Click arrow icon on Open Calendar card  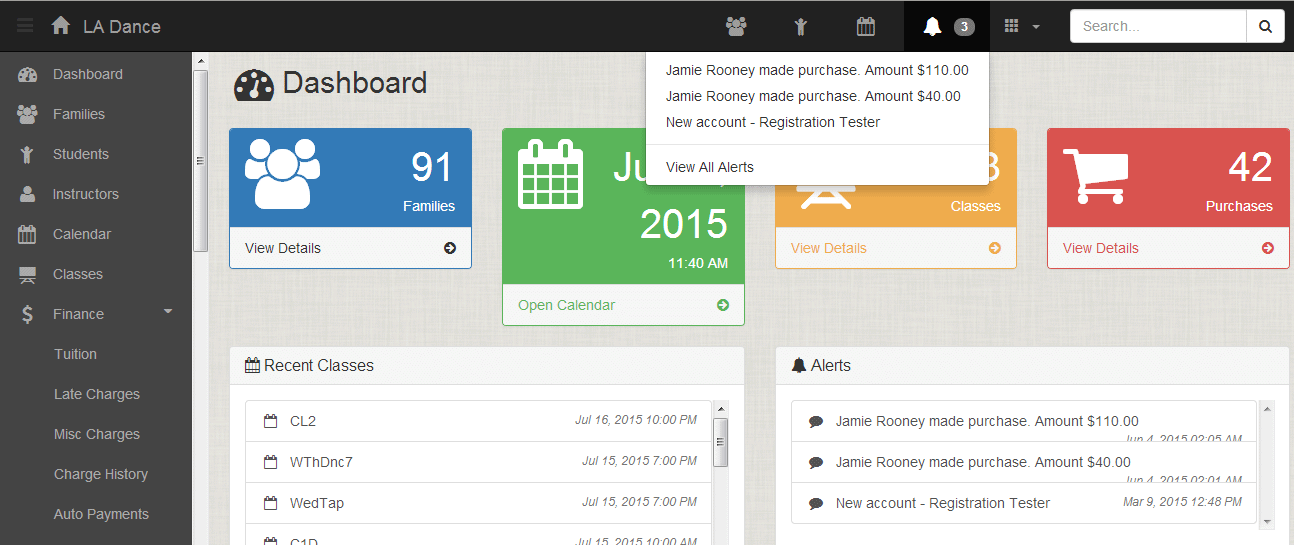(723, 305)
